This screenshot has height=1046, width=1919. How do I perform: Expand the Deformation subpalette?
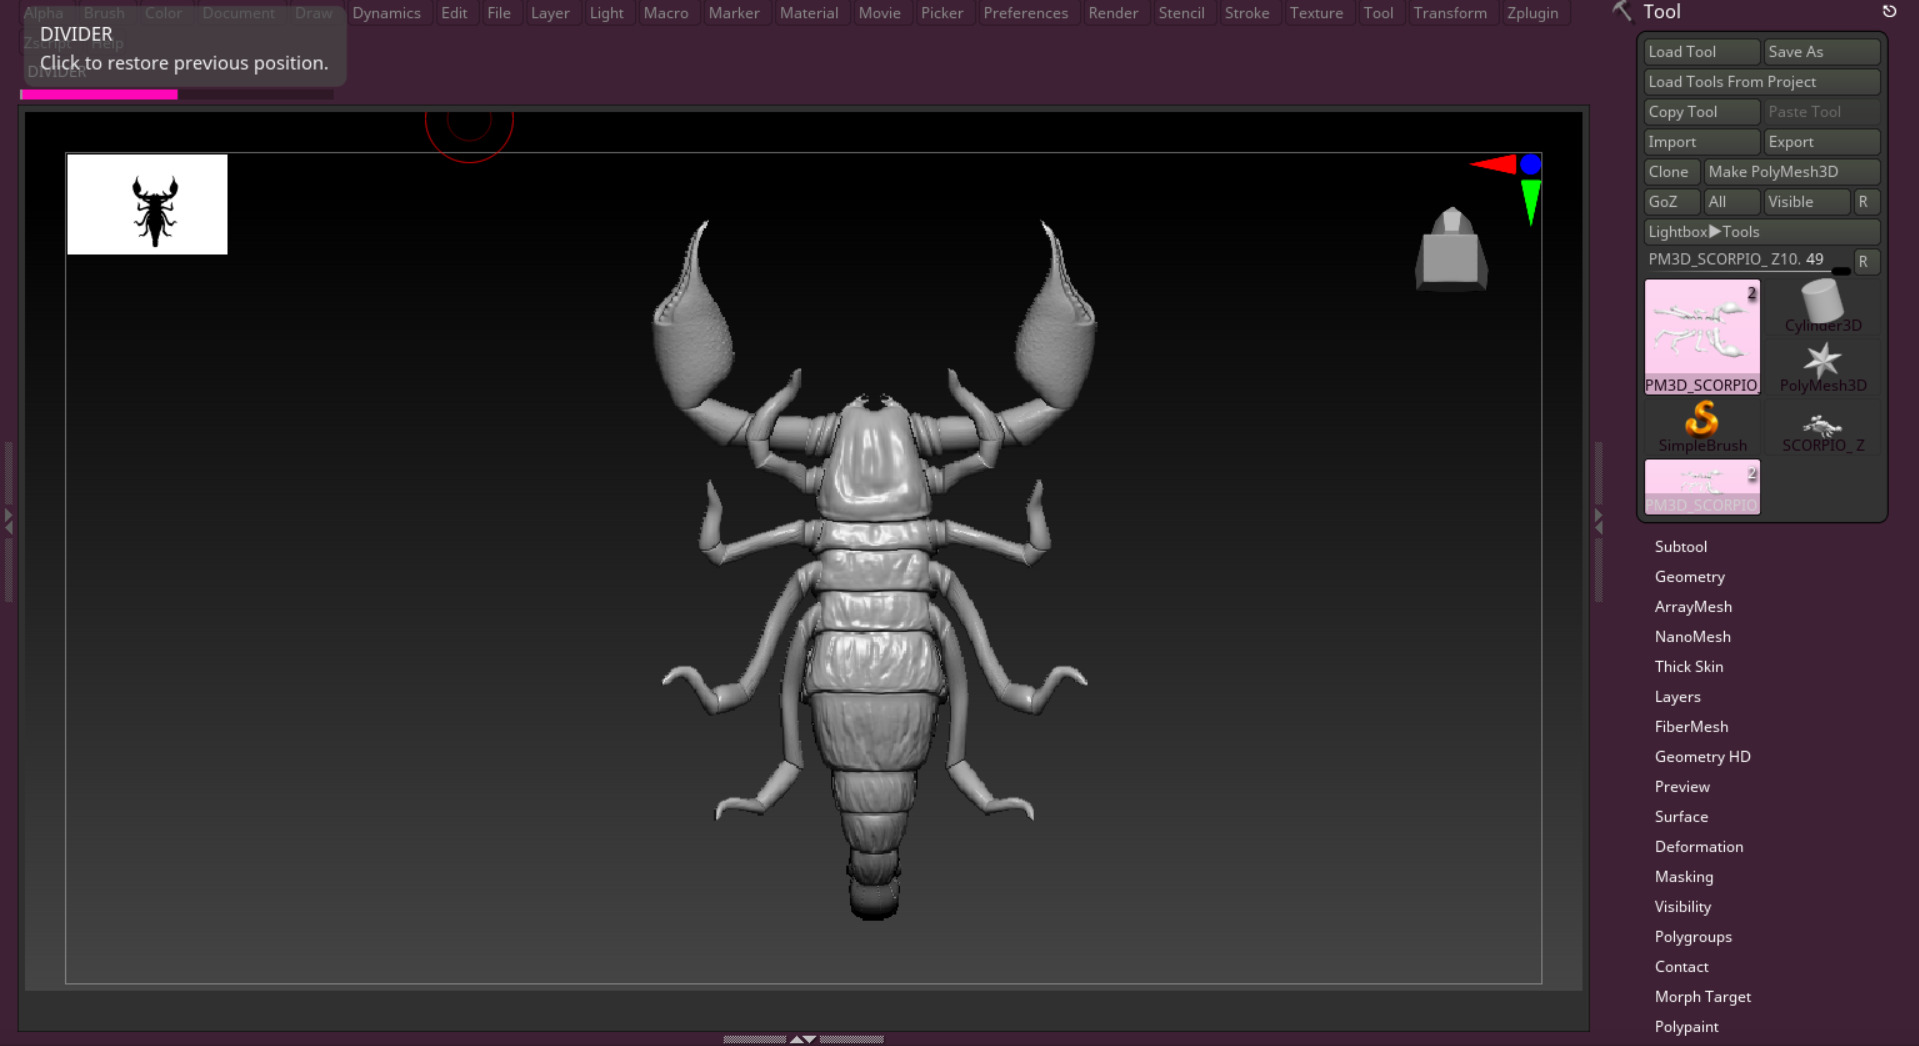click(x=1698, y=846)
